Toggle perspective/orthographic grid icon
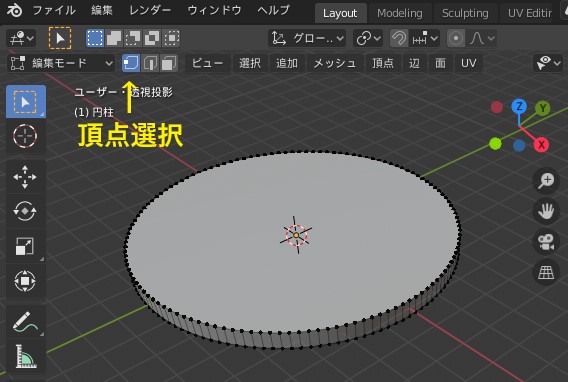 click(546, 273)
